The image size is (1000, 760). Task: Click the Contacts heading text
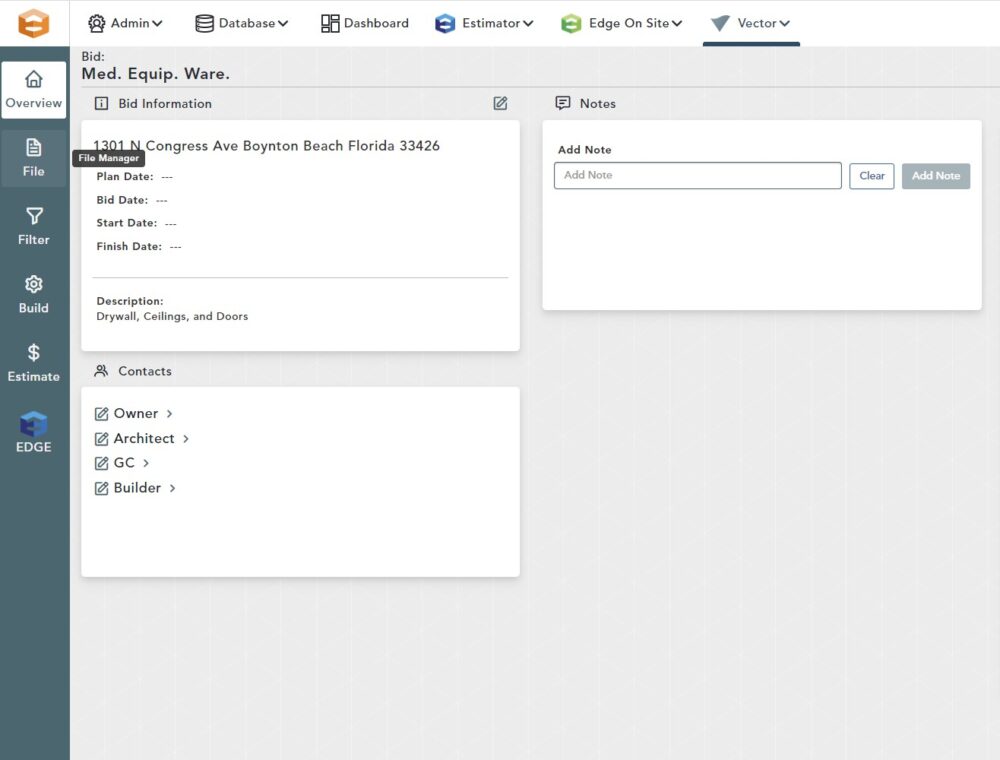(145, 371)
